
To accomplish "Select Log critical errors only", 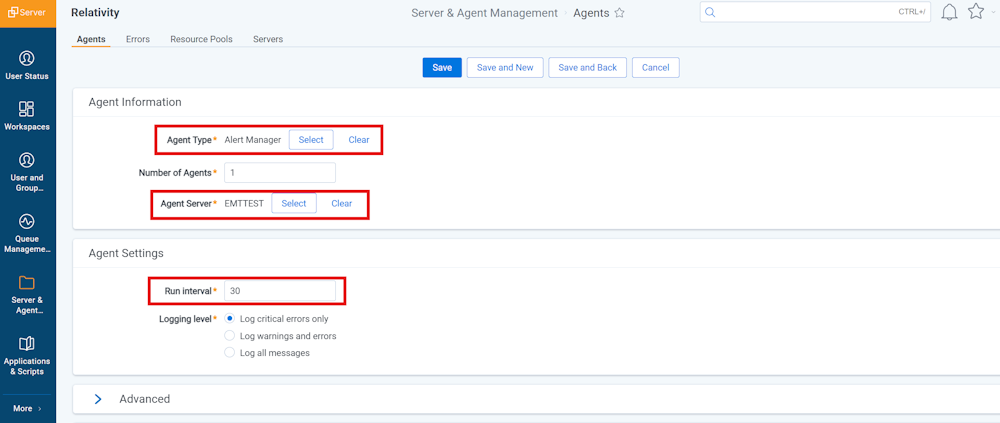I will pyautogui.click(x=230, y=319).
